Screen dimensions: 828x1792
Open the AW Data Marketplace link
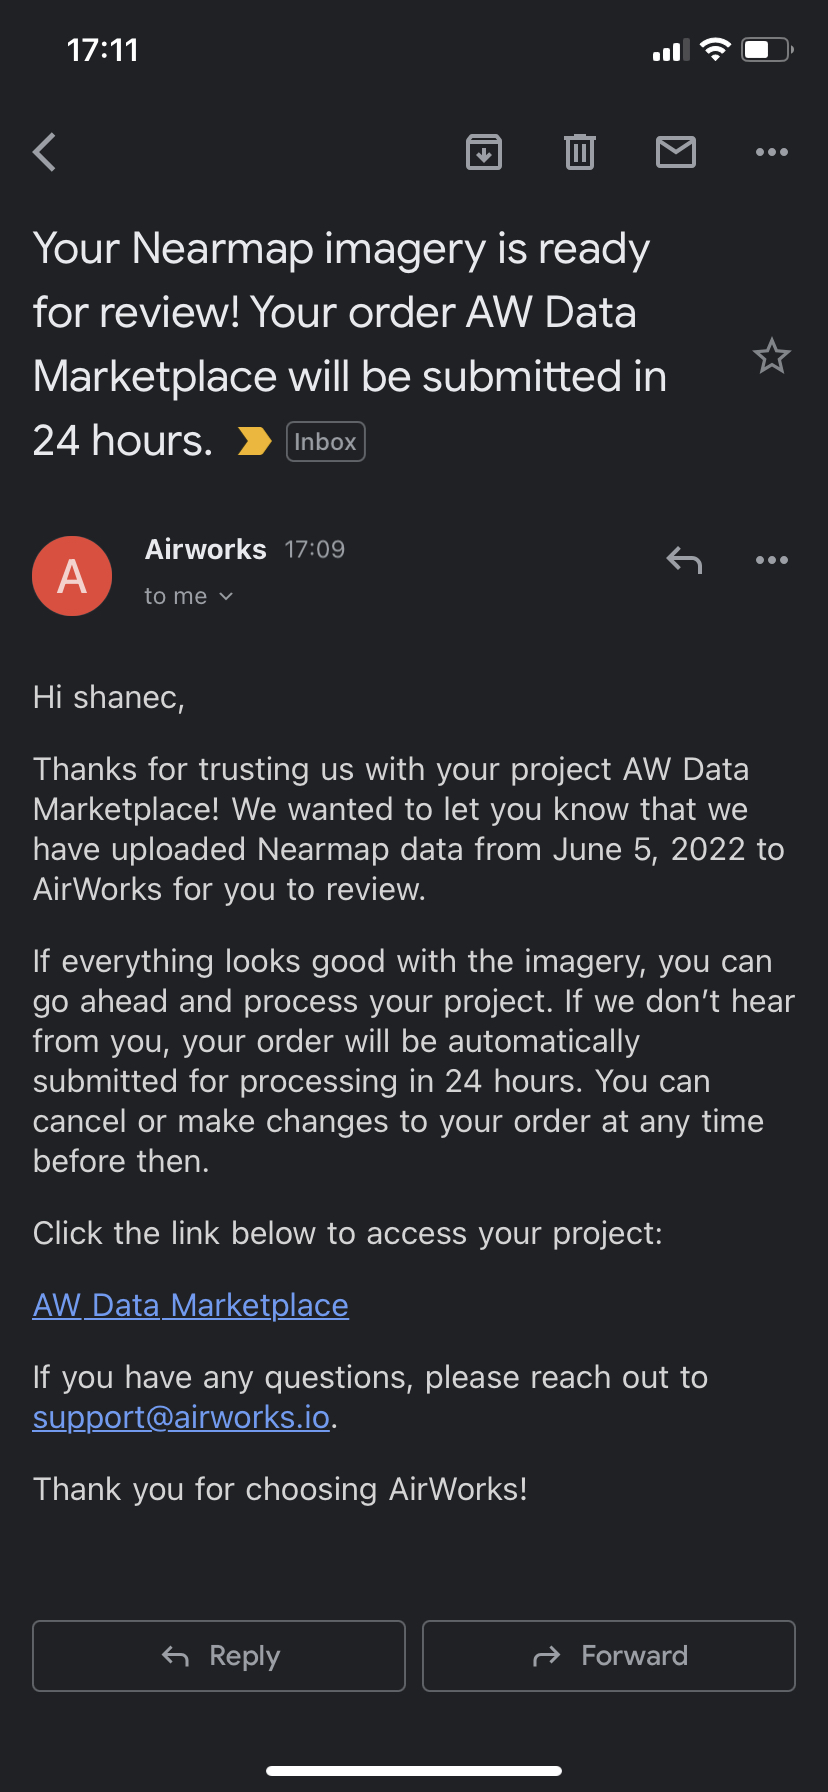coord(191,1305)
